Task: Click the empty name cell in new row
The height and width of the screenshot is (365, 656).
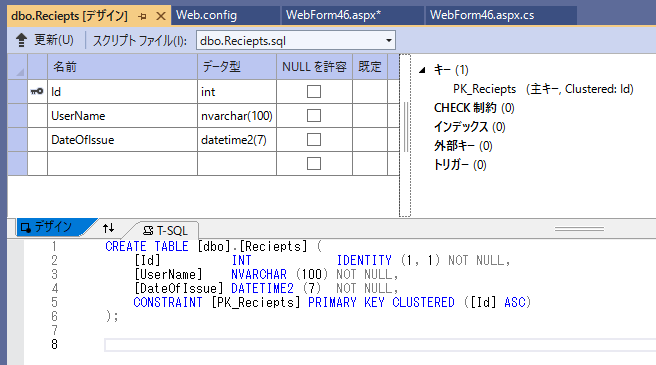Action: tap(123, 163)
